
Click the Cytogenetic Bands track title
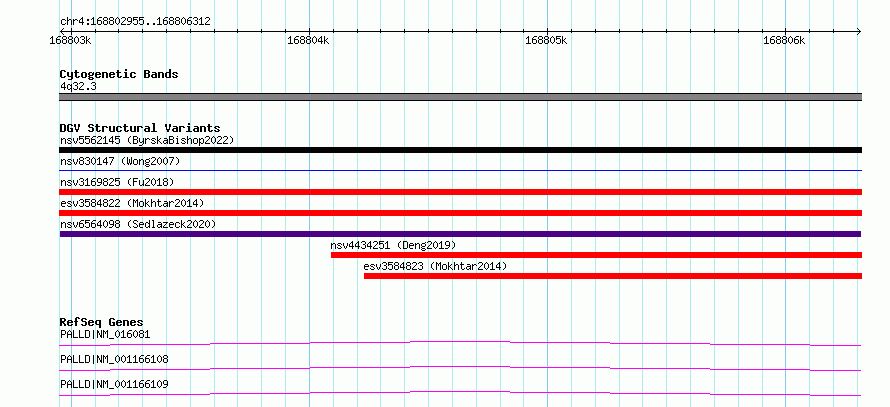[119, 74]
